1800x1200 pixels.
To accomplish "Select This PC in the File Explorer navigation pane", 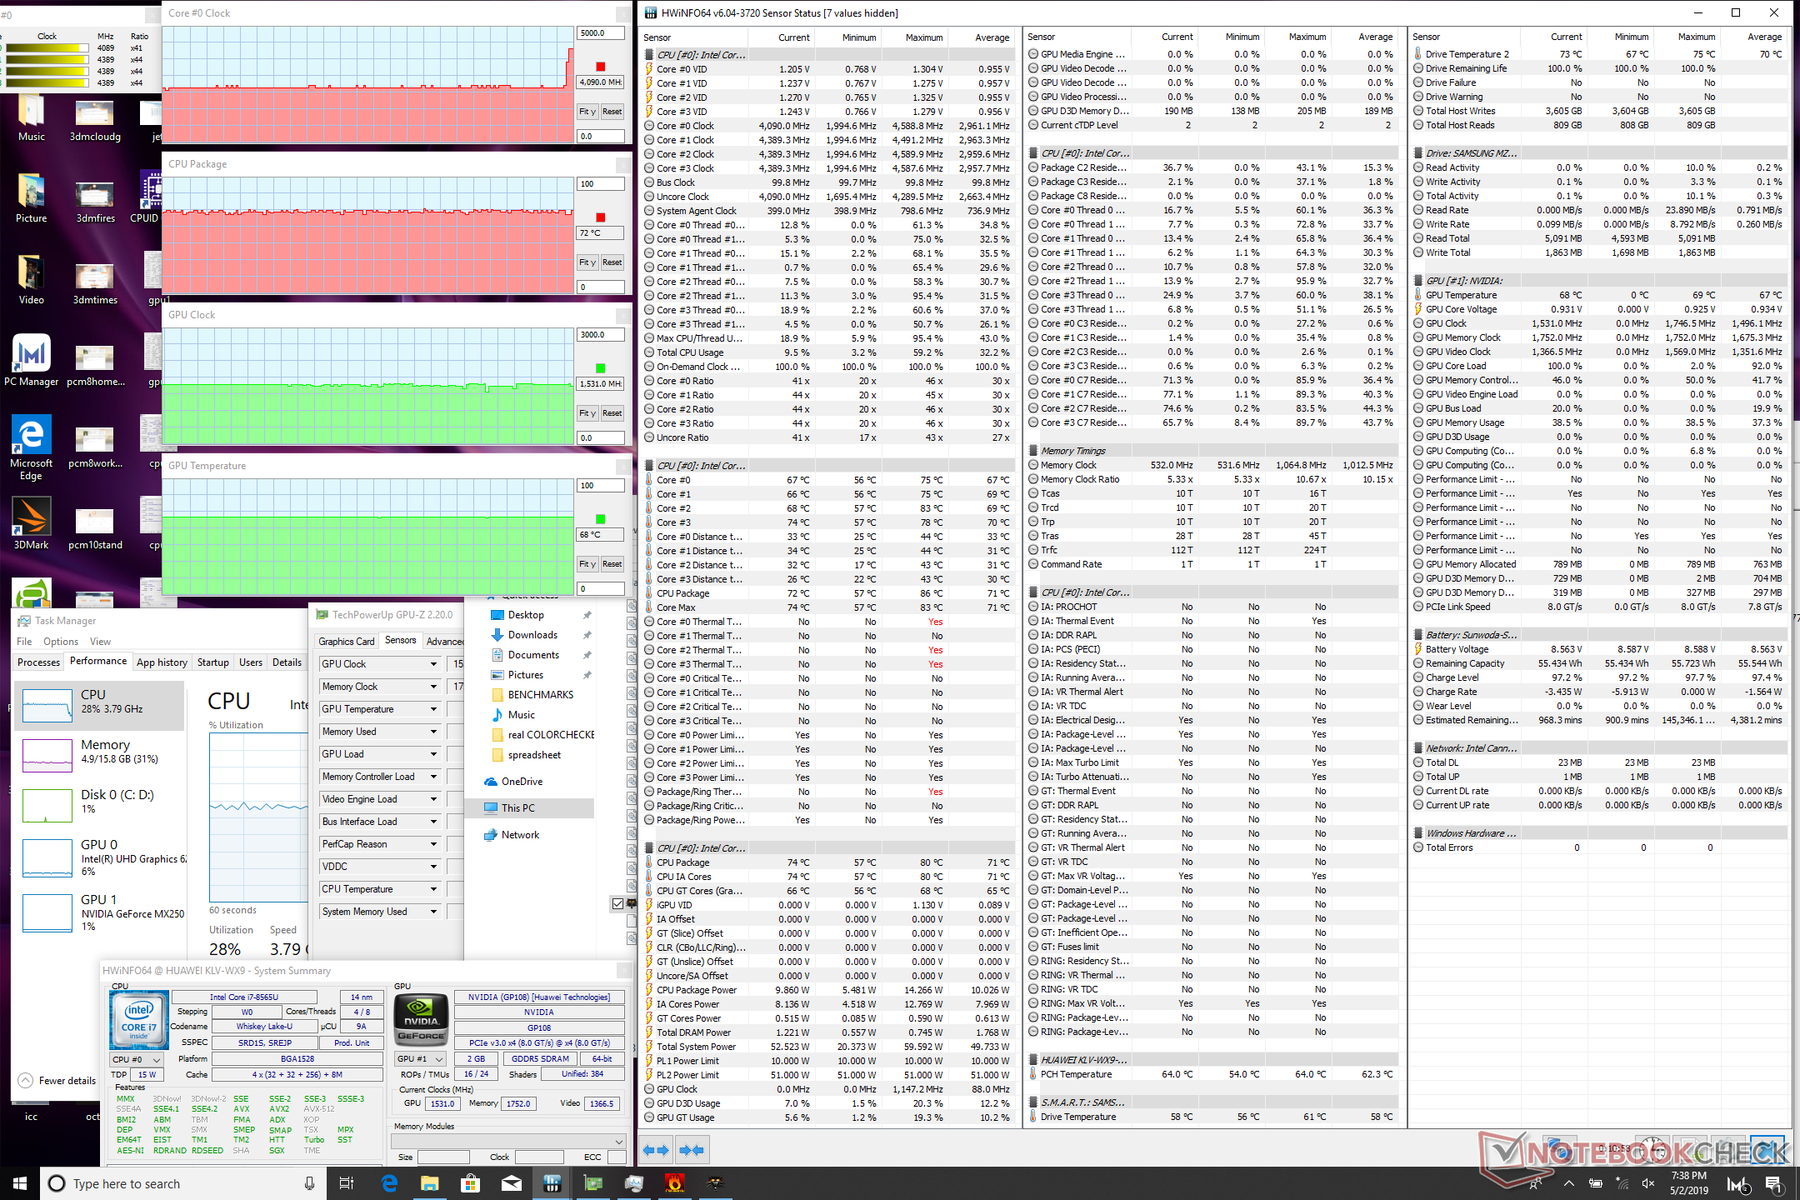I will [x=530, y=808].
